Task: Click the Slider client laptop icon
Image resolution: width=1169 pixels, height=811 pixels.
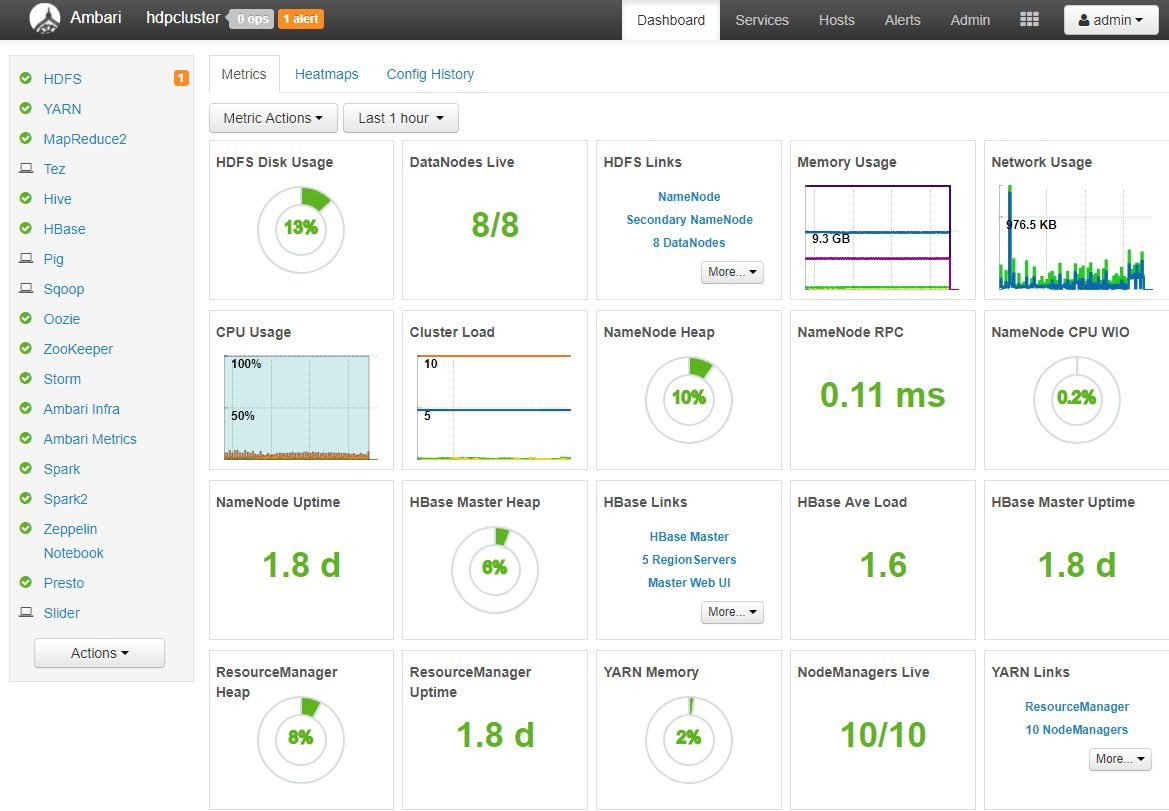Action: click(25, 613)
